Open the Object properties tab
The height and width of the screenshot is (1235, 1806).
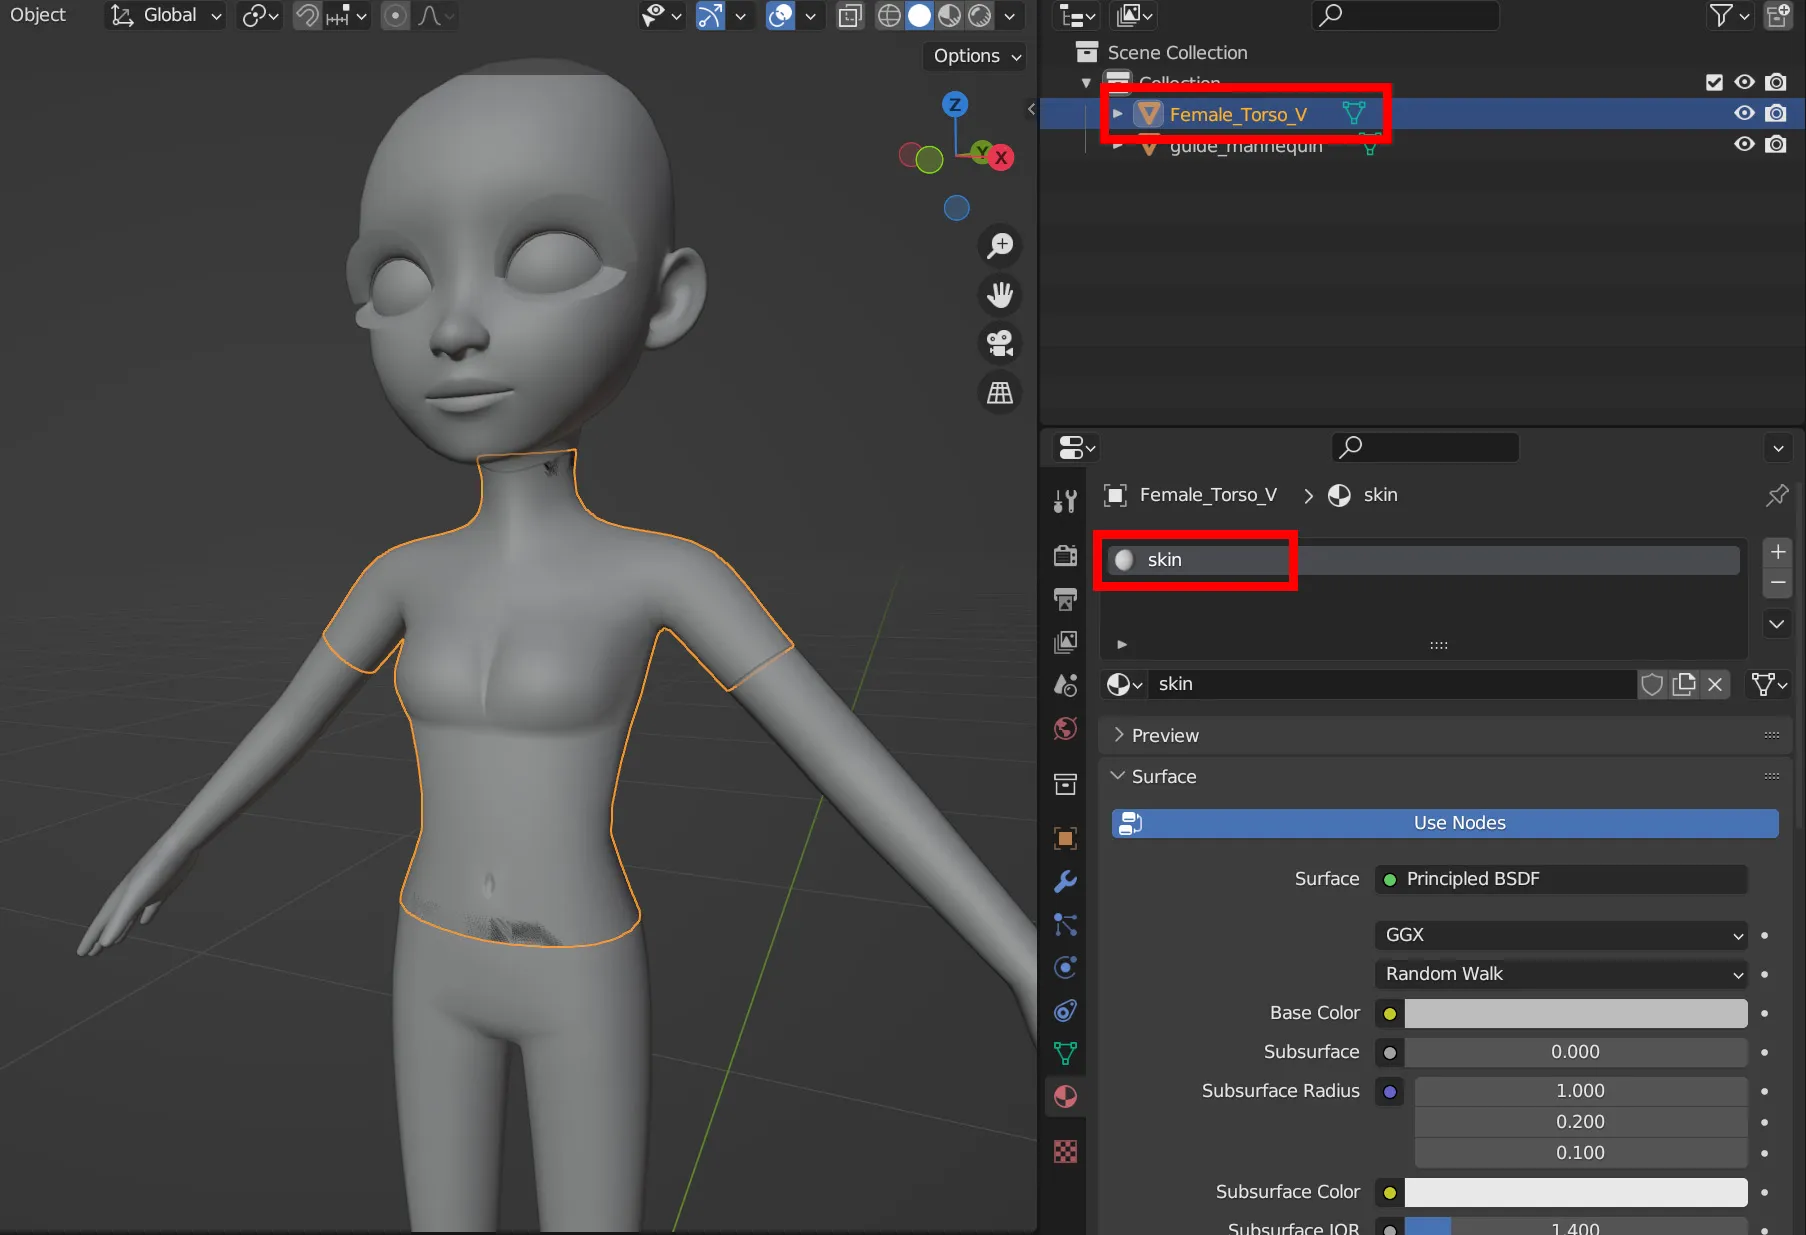click(x=1065, y=838)
